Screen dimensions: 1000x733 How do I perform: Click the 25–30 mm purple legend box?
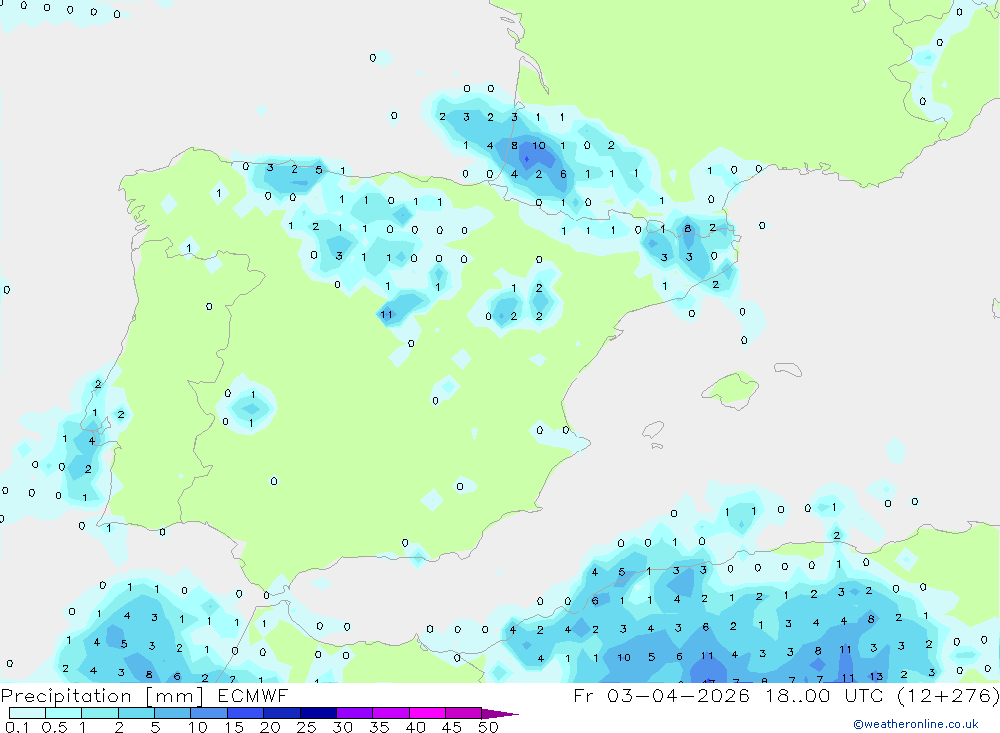click(x=318, y=713)
